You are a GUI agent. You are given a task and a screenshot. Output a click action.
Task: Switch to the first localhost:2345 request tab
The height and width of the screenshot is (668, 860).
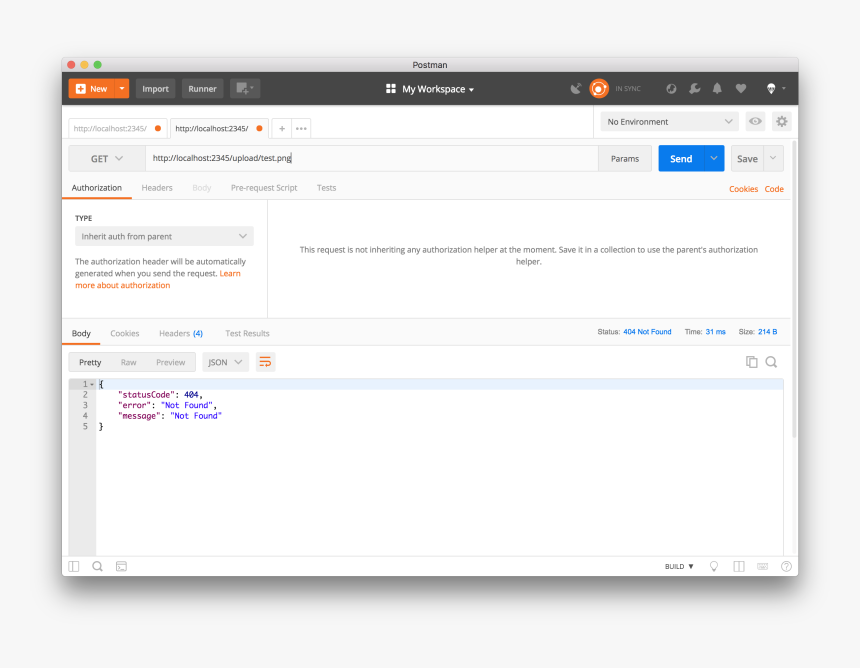pos(117,128)
